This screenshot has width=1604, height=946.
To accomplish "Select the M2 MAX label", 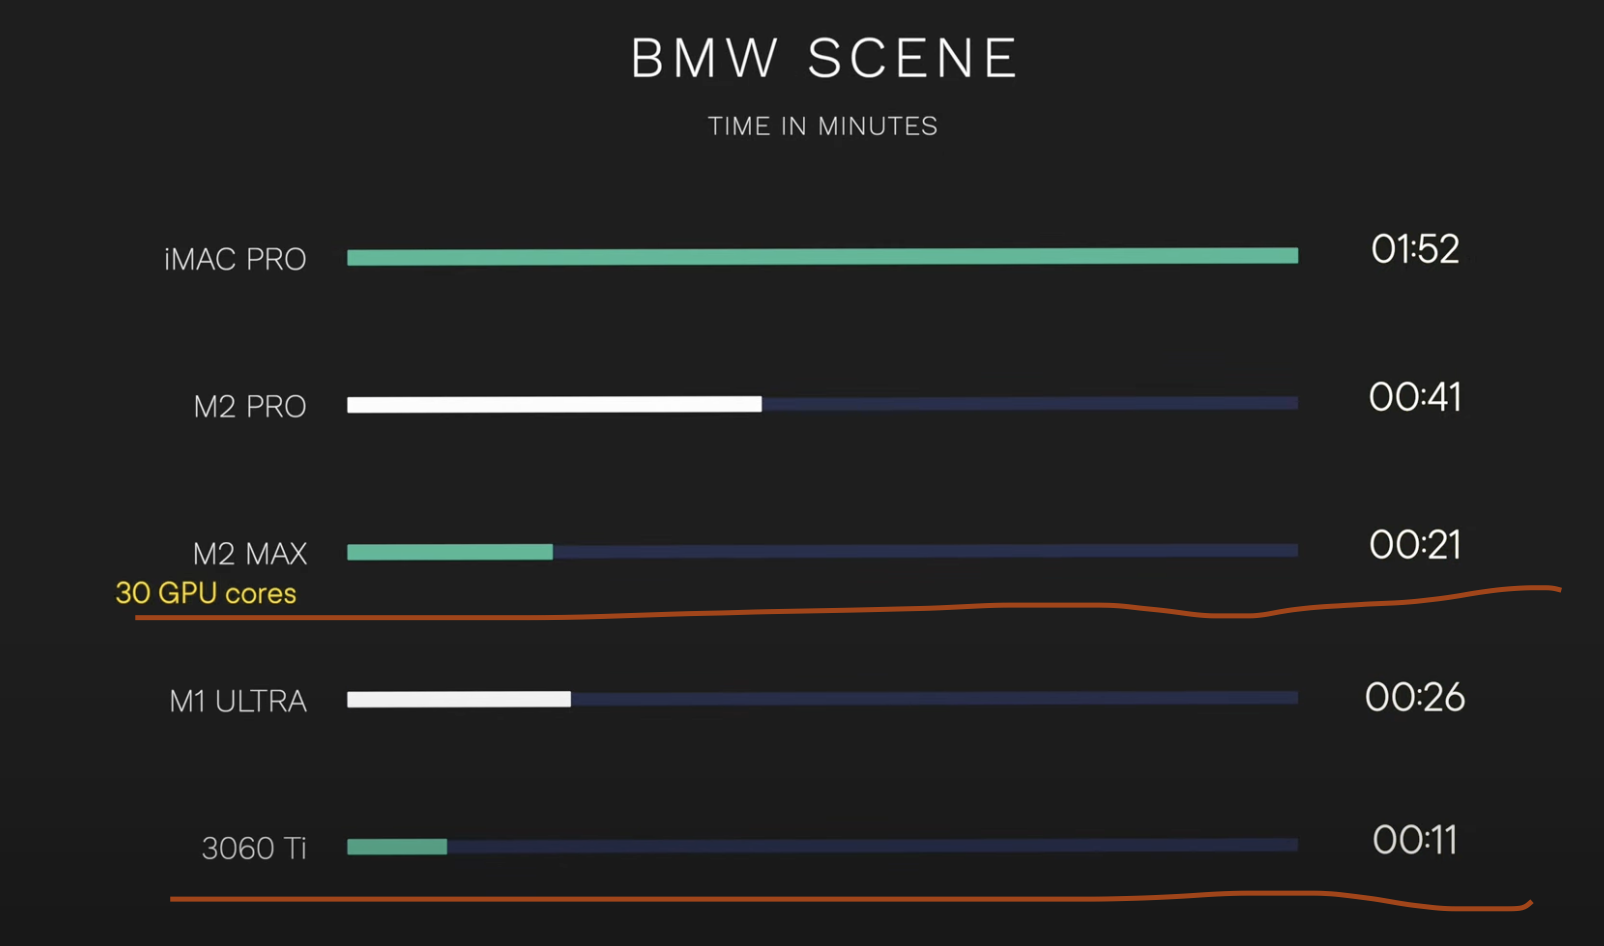I will pos(249,553).
